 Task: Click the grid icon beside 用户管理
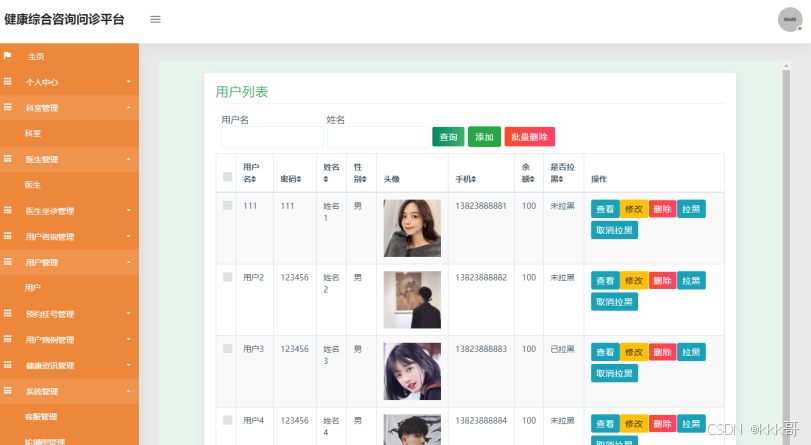coord(7,262)
